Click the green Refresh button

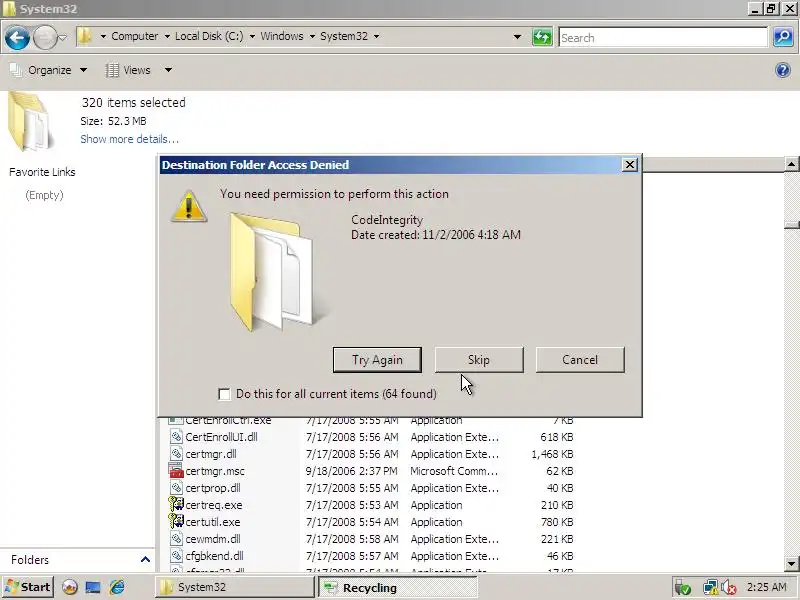point(542,37)
